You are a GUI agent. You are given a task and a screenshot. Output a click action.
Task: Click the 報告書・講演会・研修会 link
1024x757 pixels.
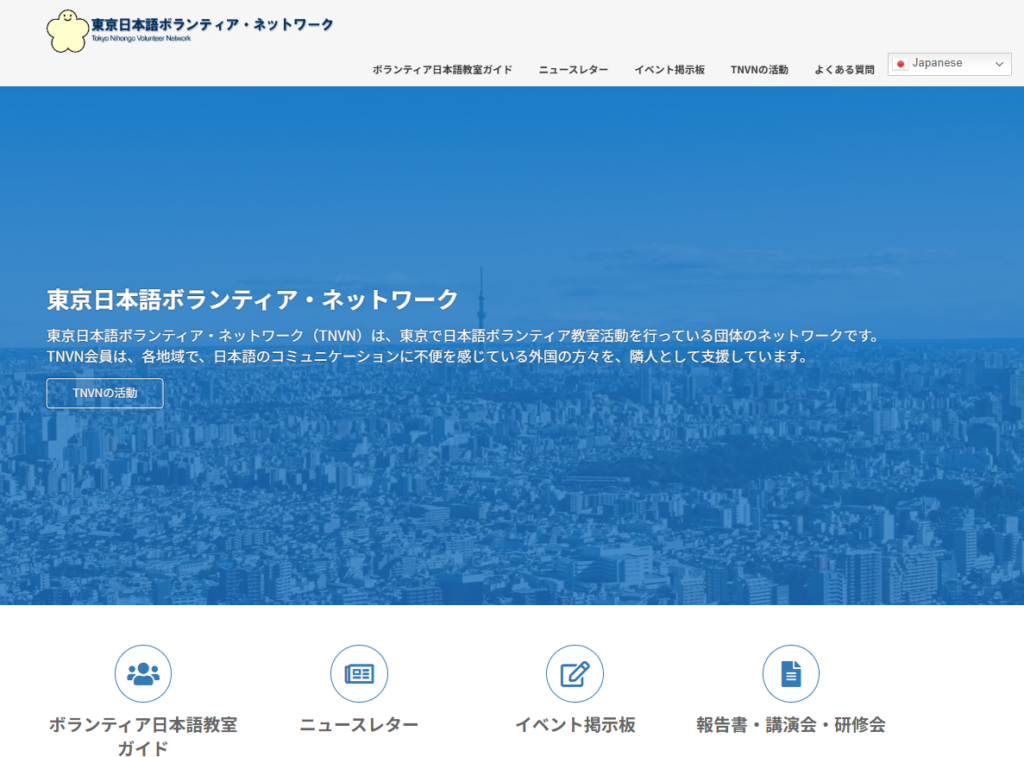click(790, 723)
